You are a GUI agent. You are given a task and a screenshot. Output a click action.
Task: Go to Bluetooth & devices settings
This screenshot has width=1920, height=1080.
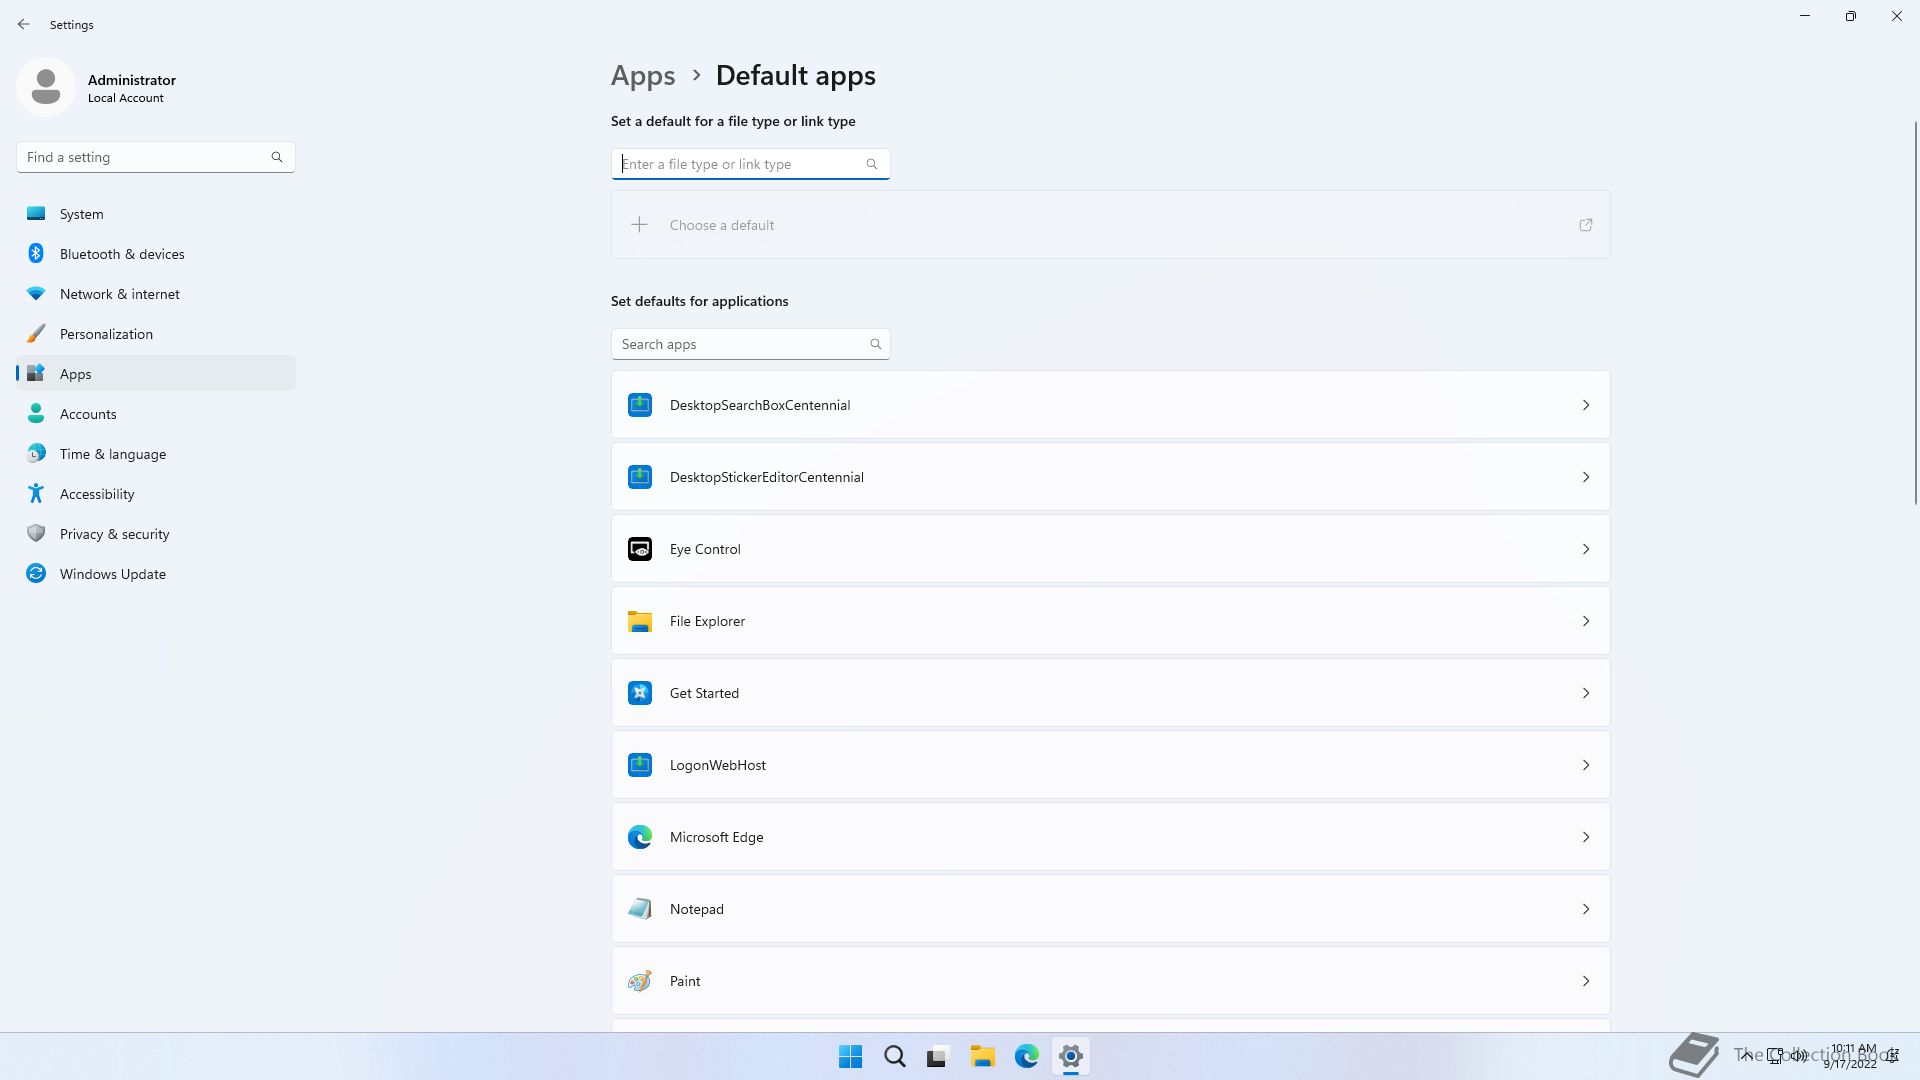(156, 253)
